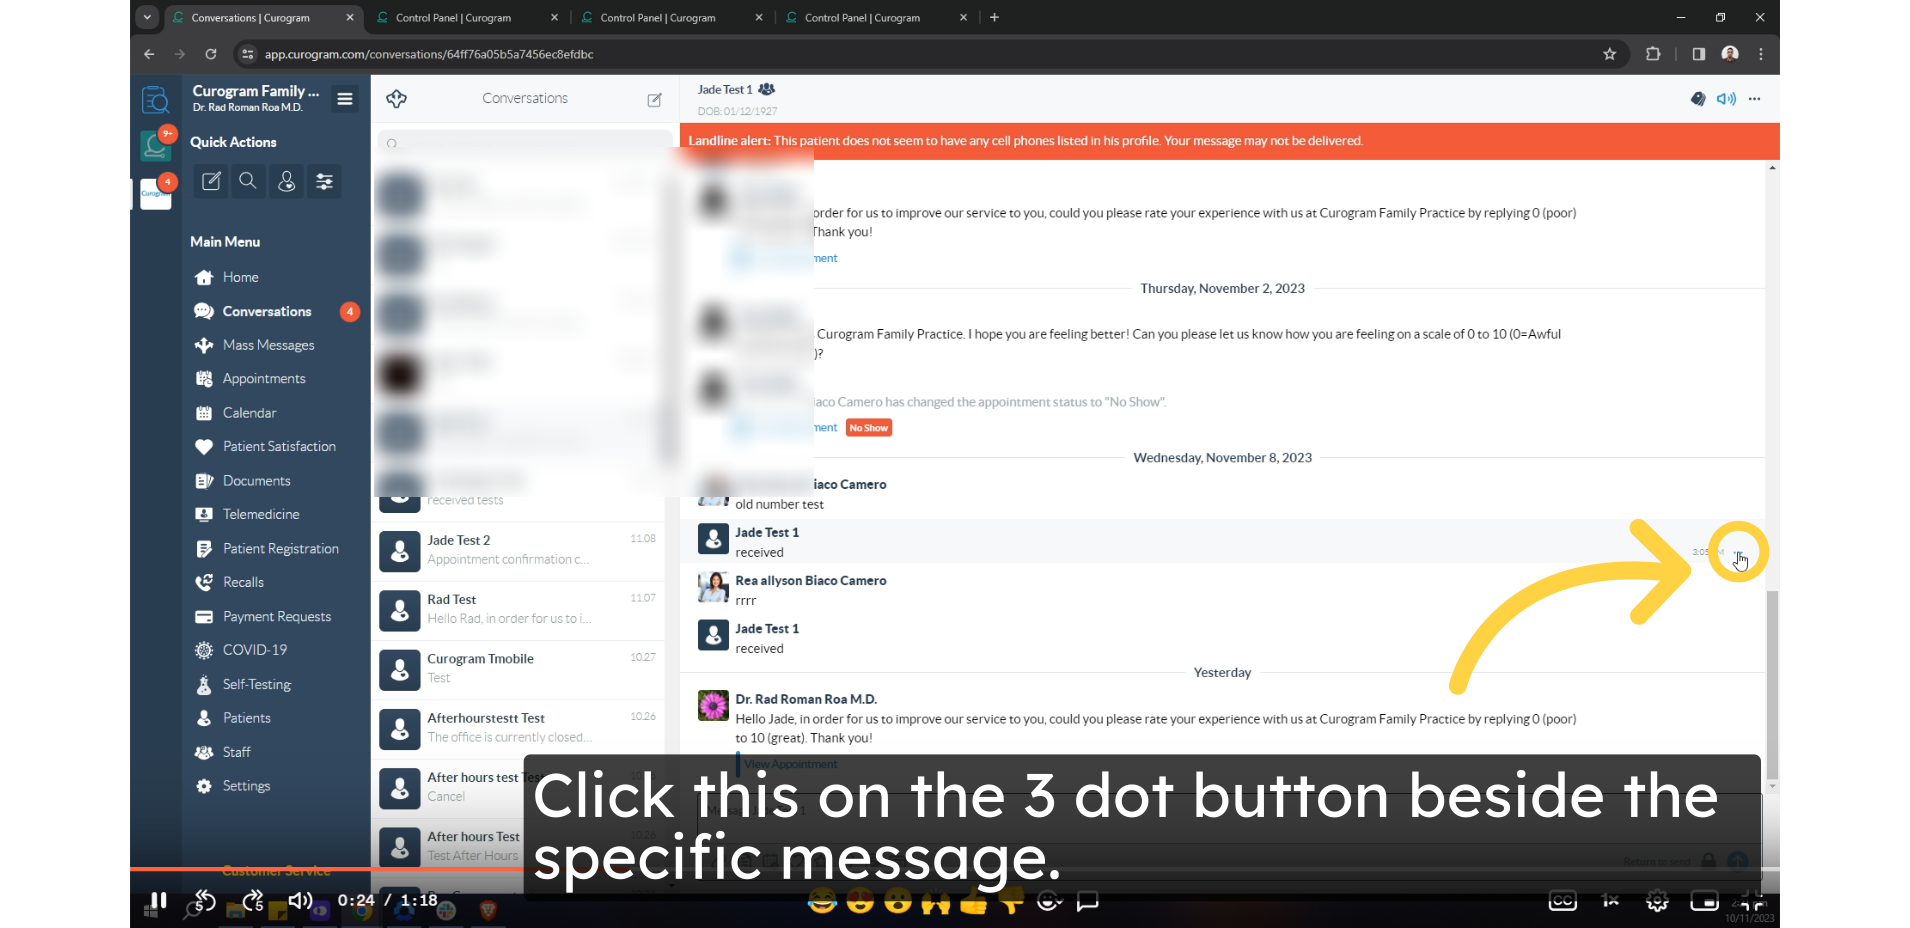
Task: Skip the video forward five seconds
Action: click(x=253, y=901)
